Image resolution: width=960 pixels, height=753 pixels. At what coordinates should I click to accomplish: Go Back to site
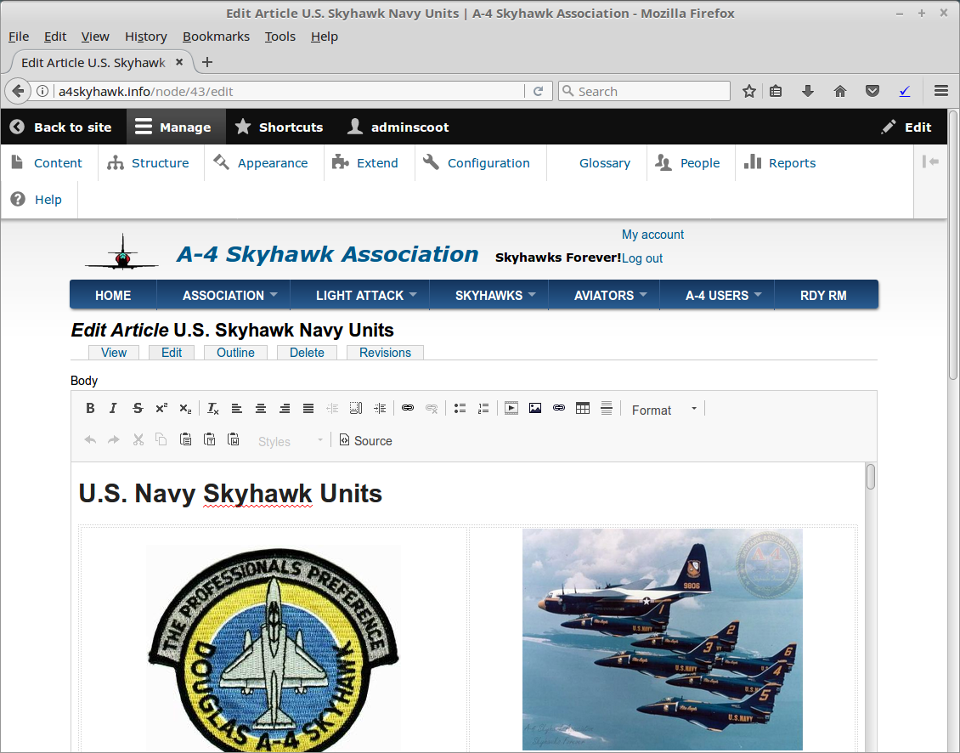tap(61, 127)
